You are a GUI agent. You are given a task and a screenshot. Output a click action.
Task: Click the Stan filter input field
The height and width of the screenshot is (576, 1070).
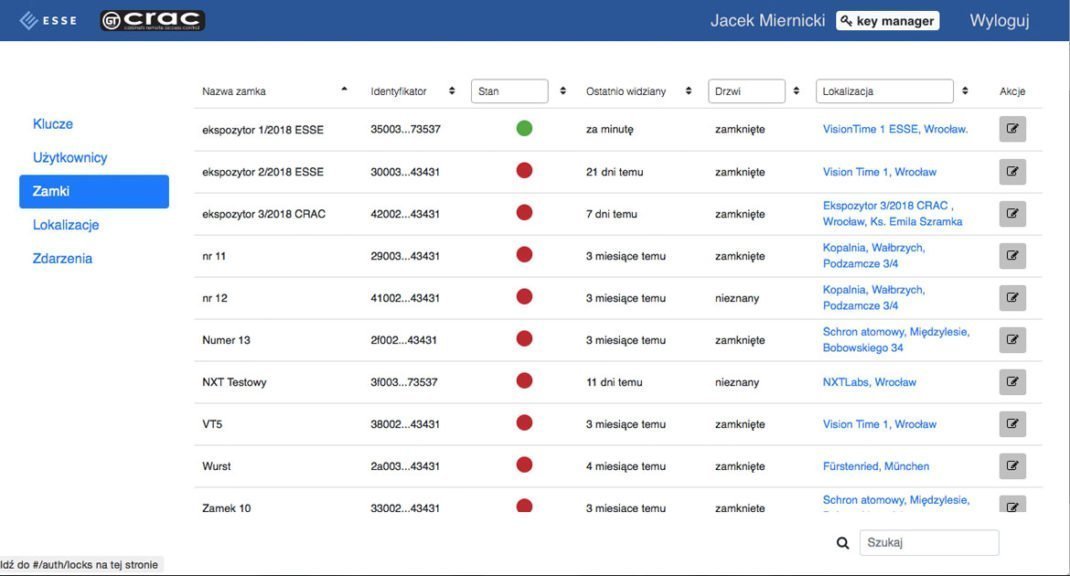[509, 91]
